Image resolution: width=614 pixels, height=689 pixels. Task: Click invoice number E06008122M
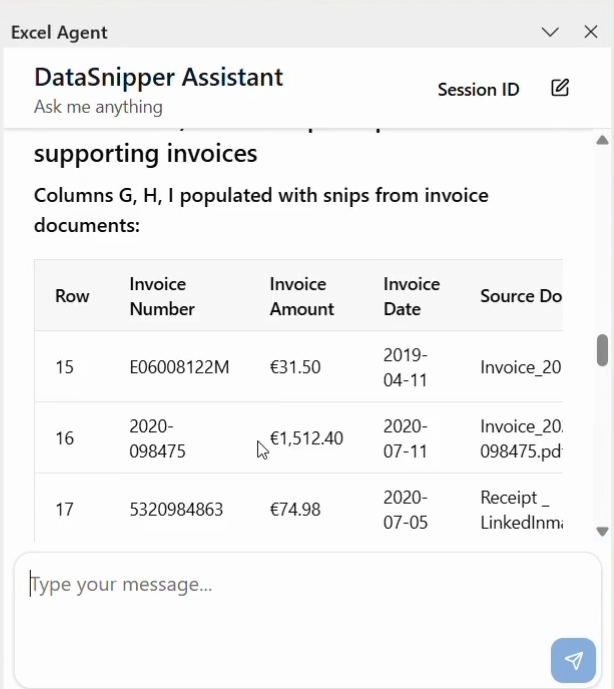(x=179, y=367)
